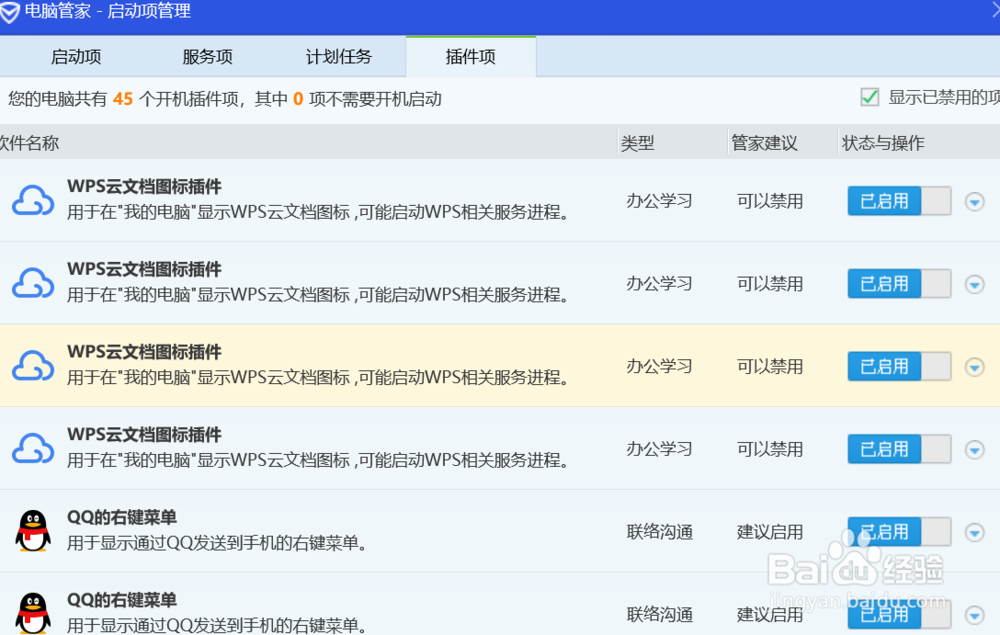Click the cloud icon of the first WPS云文档图标插件 row
Viewport: 1000px width, 635px height.
click(x=33, y=201)
